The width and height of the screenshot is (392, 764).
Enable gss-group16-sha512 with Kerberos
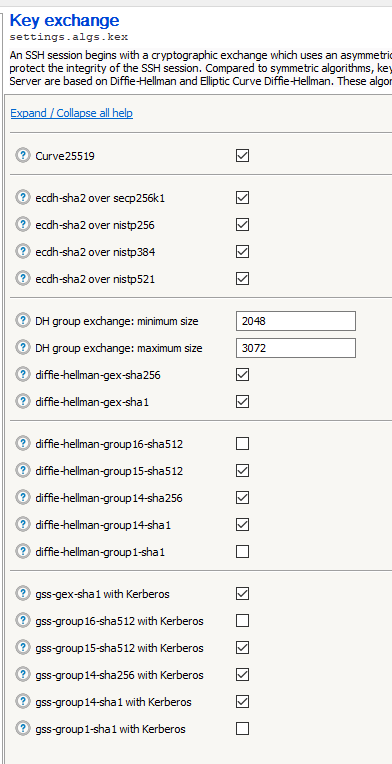point(242,620)
